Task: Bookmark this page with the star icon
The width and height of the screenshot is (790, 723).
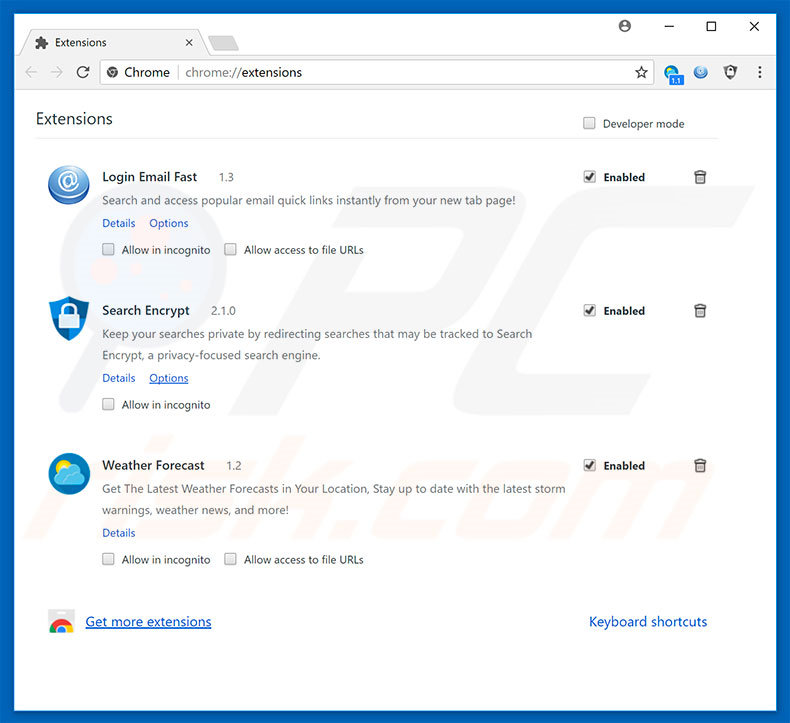Action: click(x=641, y=73)
